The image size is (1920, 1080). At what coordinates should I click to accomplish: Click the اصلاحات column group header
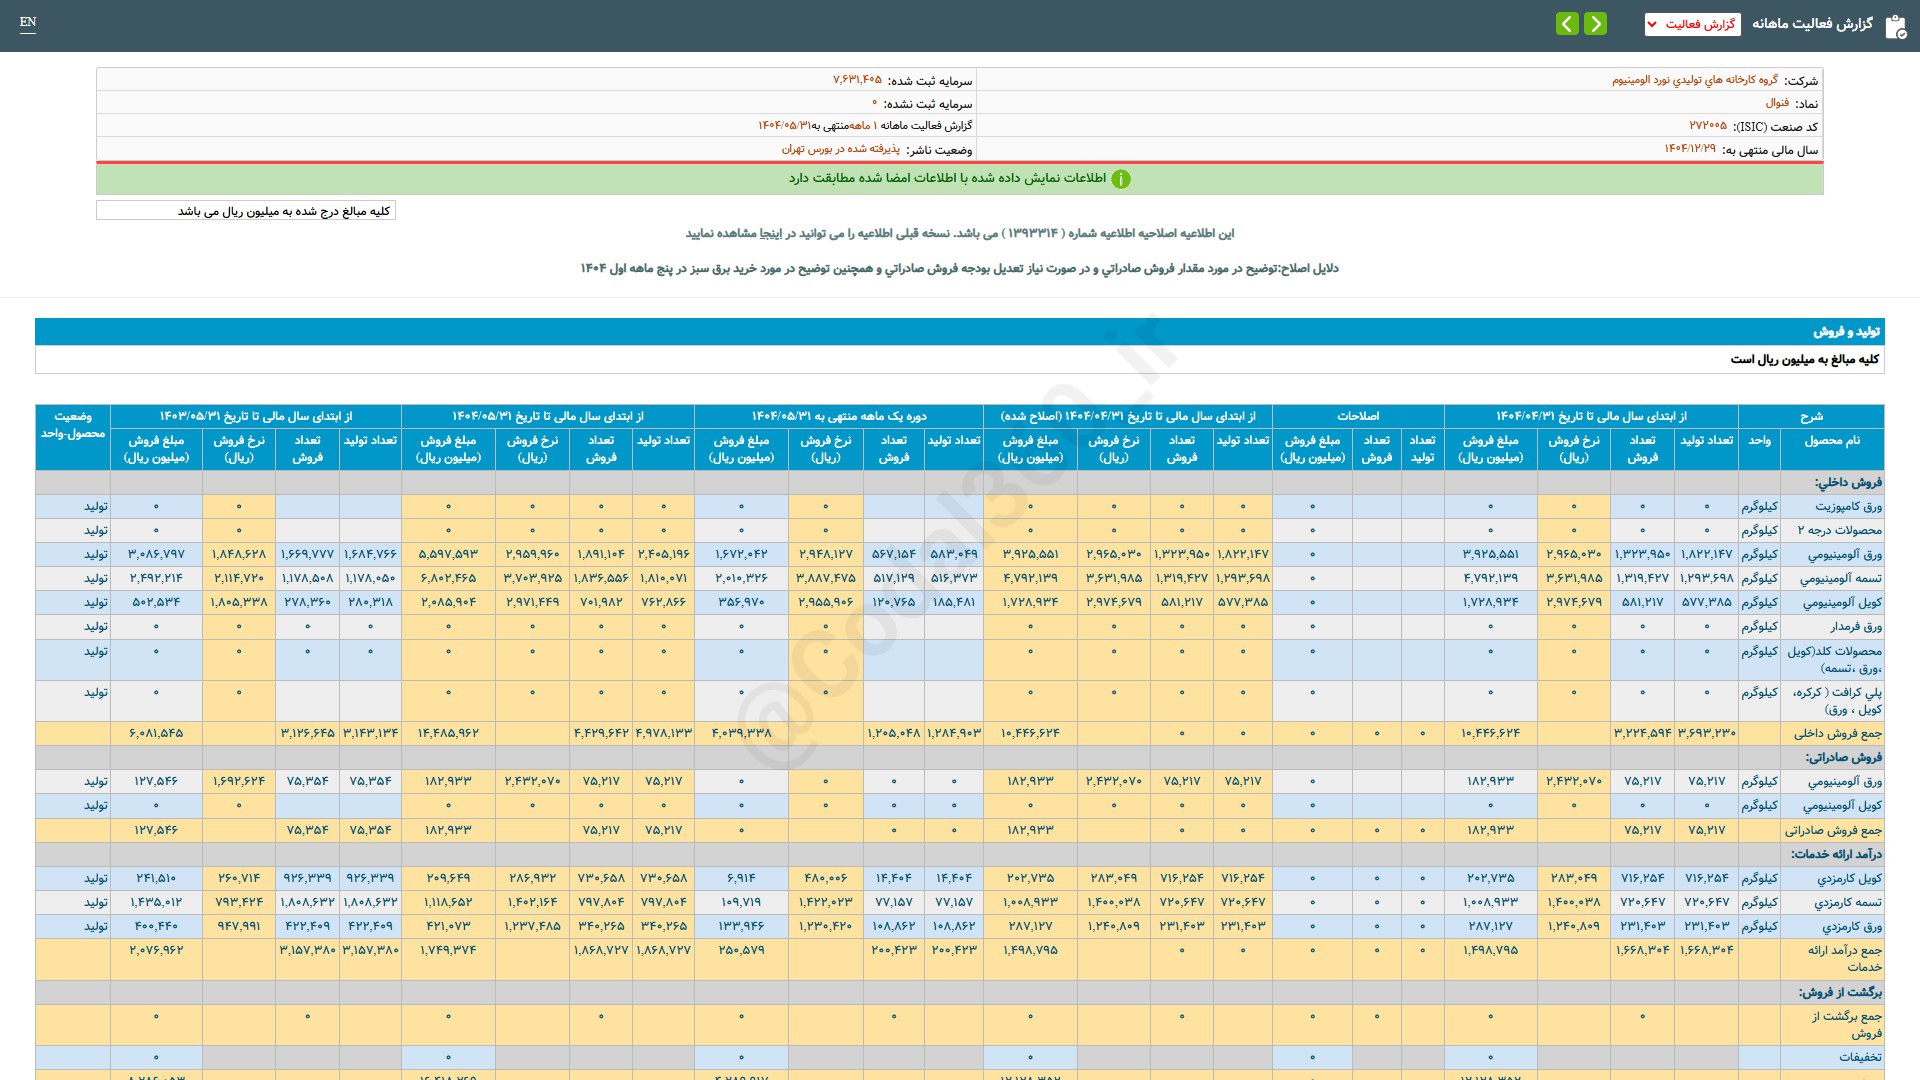click(x=1358, y=416)
